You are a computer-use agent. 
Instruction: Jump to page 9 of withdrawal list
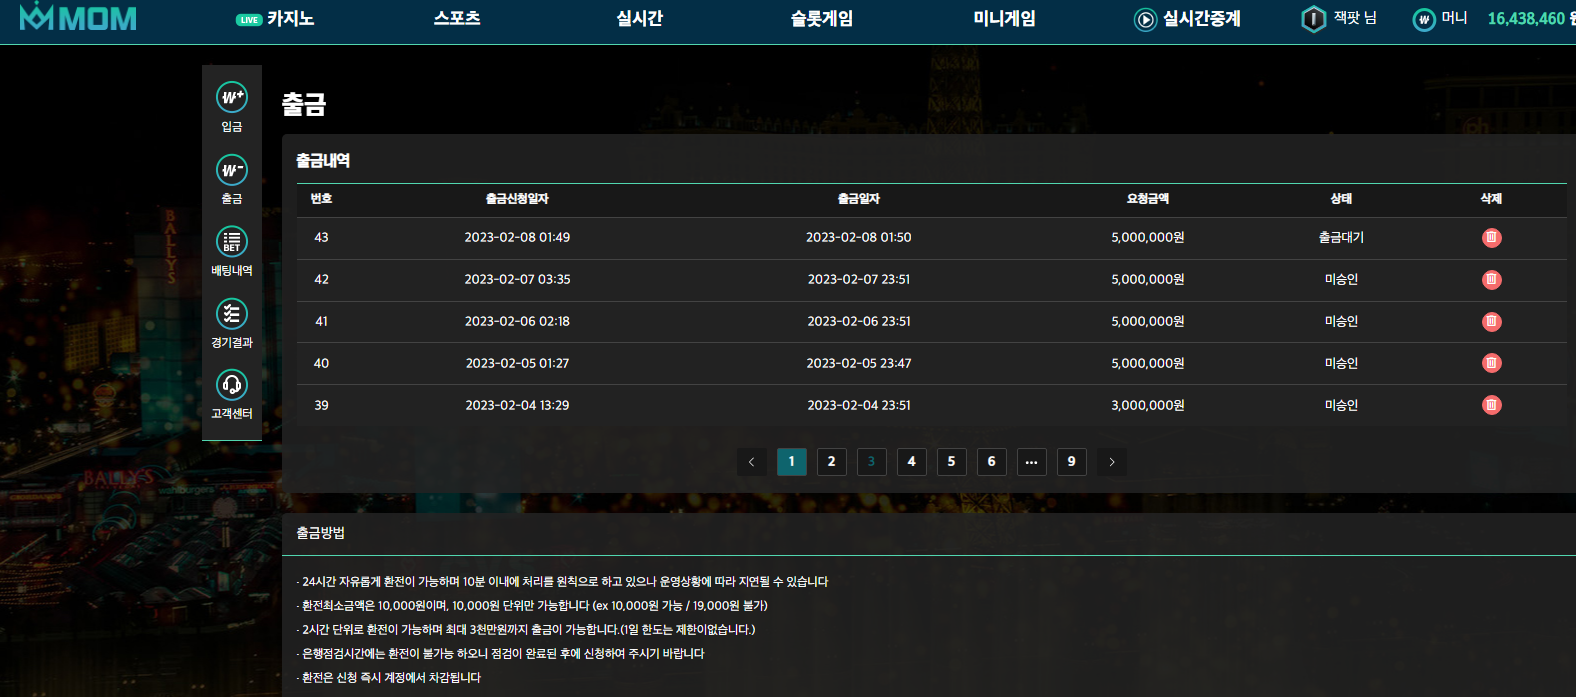tap(1071, 462)
